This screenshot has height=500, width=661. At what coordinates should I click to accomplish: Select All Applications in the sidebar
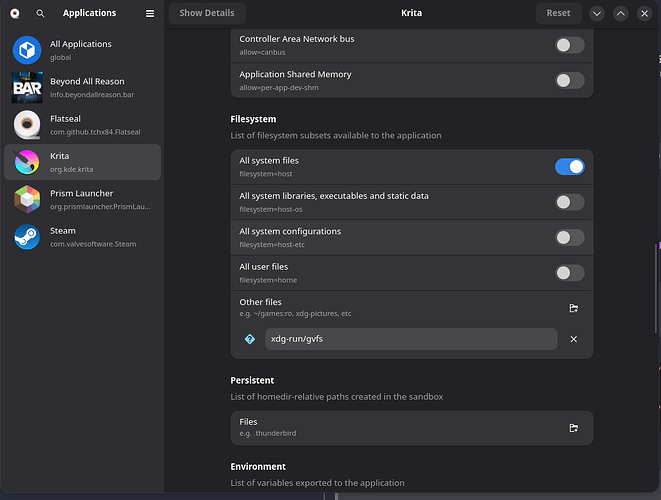(82, 50)
